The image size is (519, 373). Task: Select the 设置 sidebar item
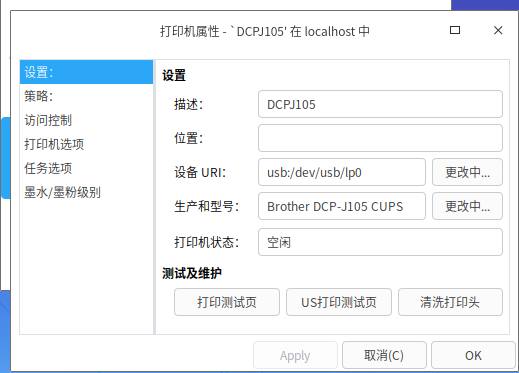click(86, 72)
